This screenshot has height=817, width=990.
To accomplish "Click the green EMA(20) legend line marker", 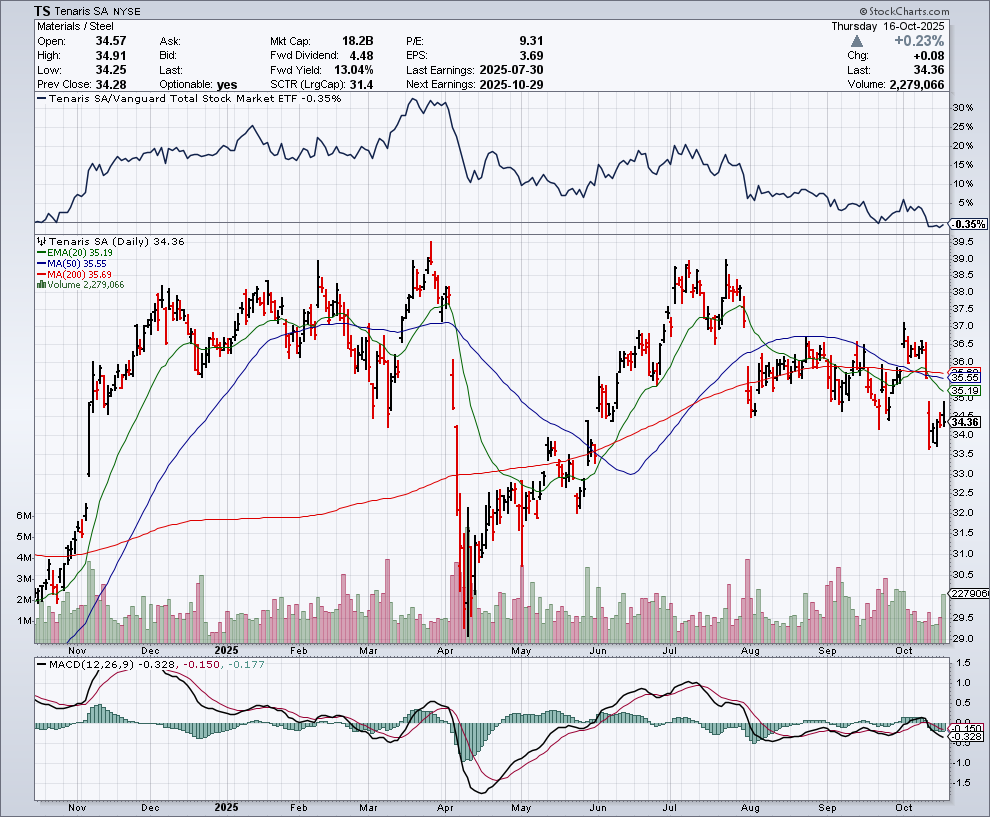I will 39,254.
